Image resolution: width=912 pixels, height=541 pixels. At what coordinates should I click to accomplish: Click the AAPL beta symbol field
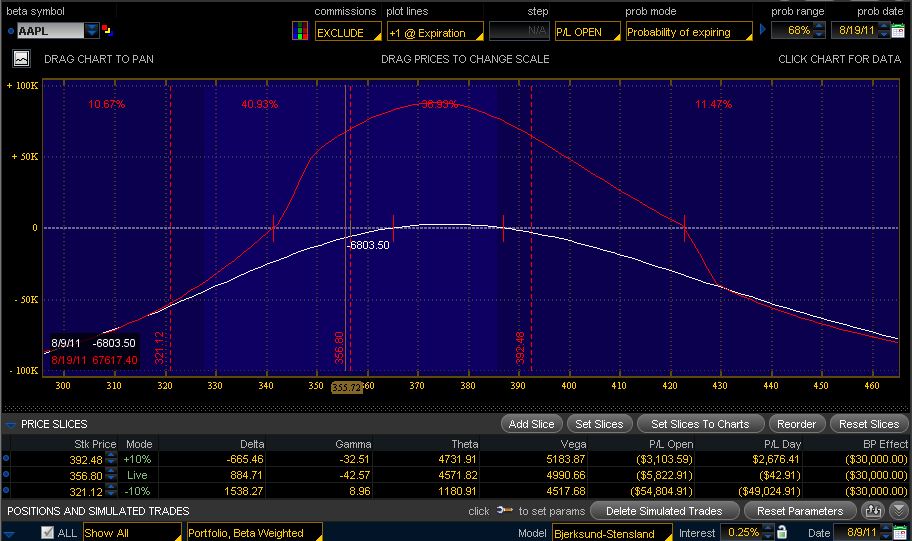click(x=50, y=31)
